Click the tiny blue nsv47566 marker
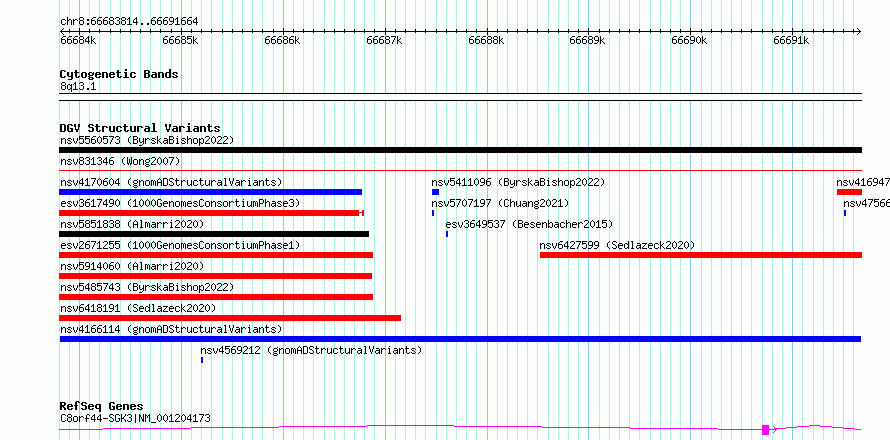The width and height of the screenshot is (890, 440). (845, 213)
